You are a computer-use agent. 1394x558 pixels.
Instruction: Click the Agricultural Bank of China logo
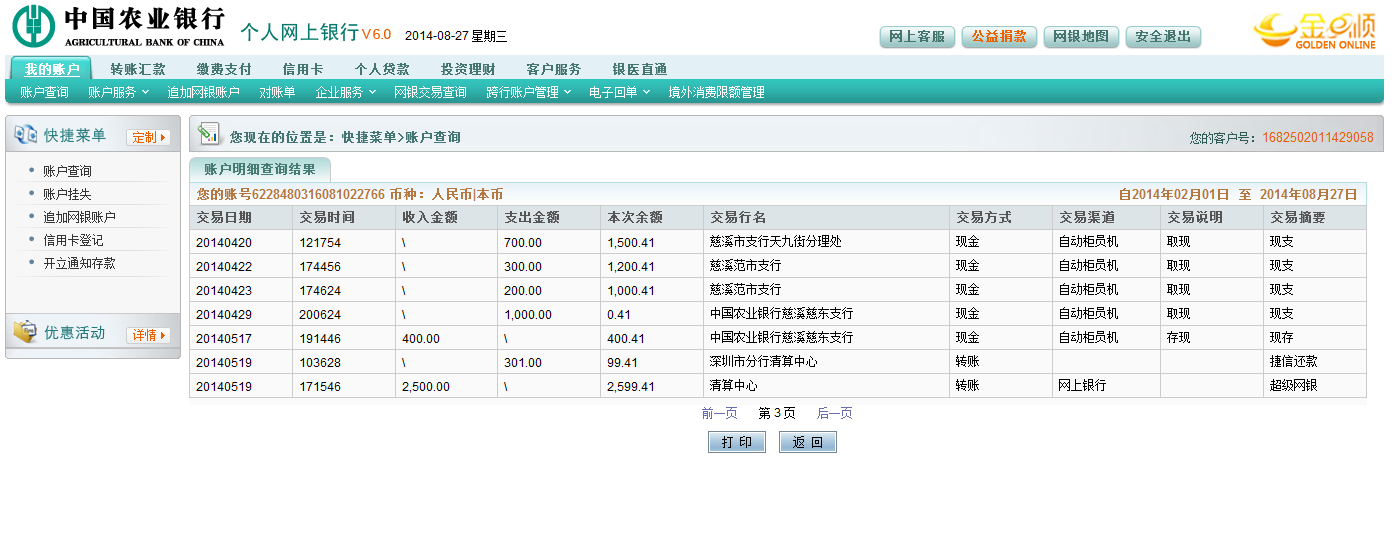(x=118, y=26)
